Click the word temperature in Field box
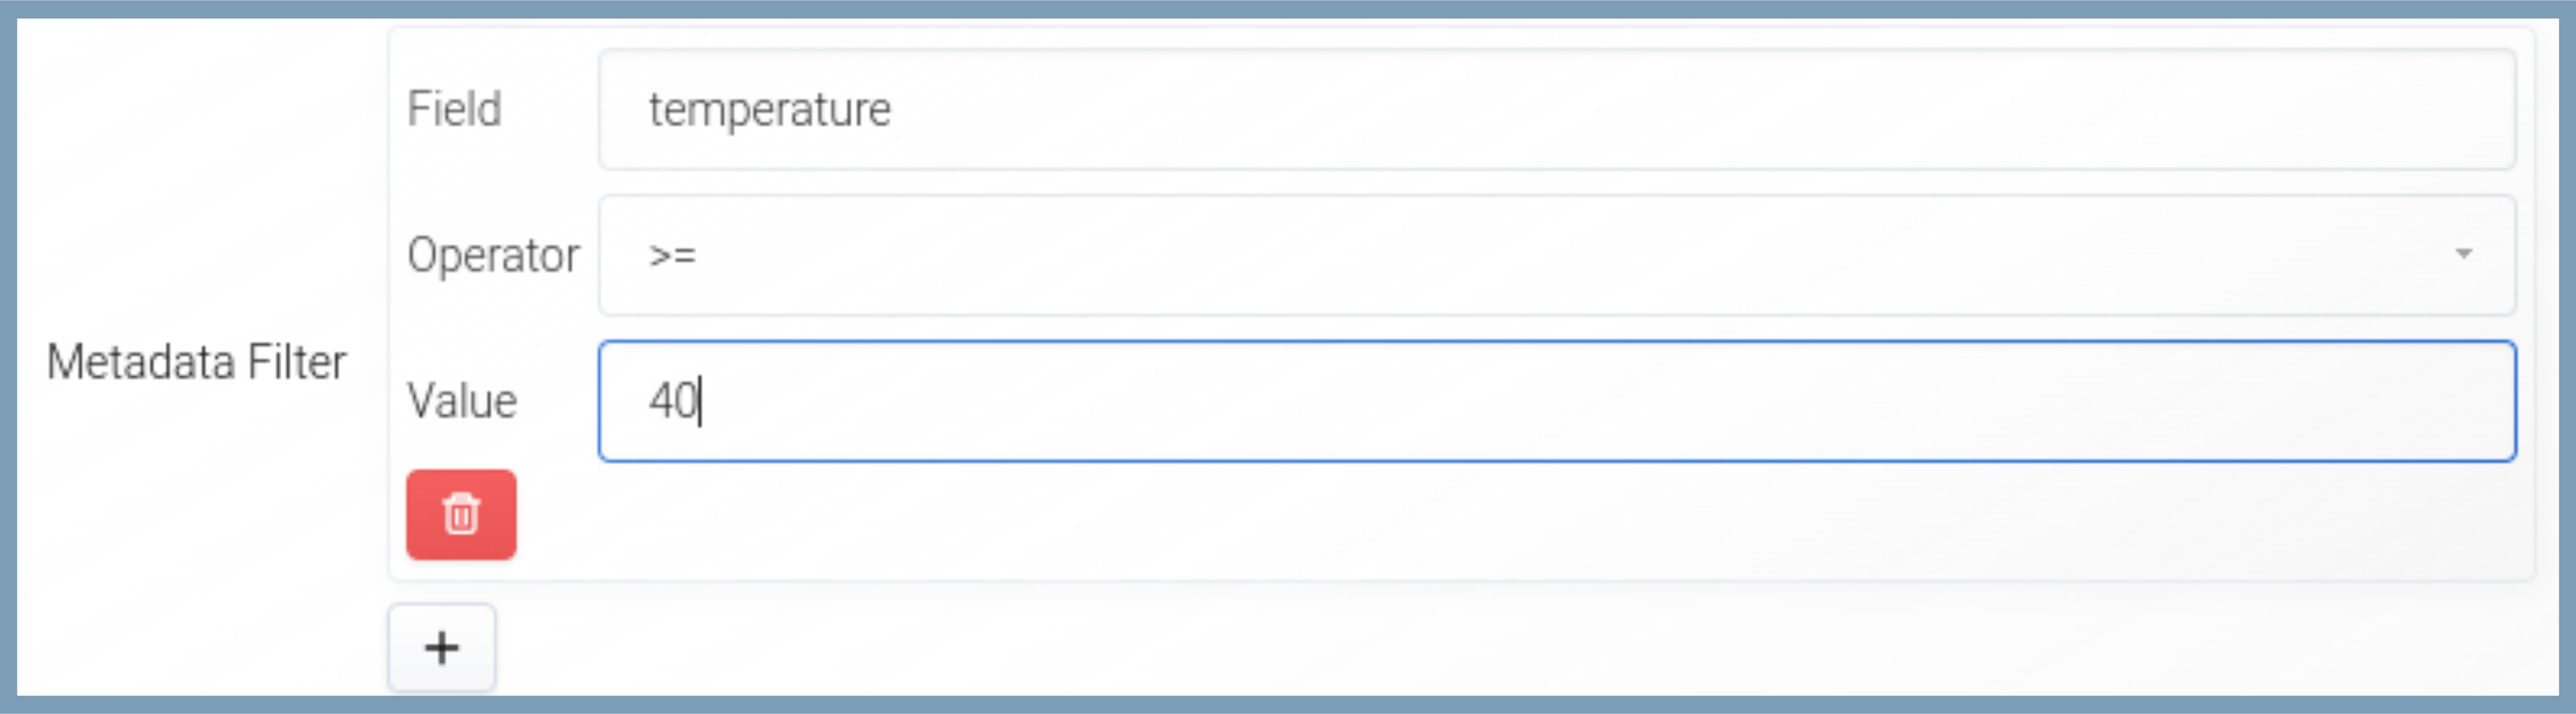The width and height of the screenshot is (2576, 714). click(769, 110)
